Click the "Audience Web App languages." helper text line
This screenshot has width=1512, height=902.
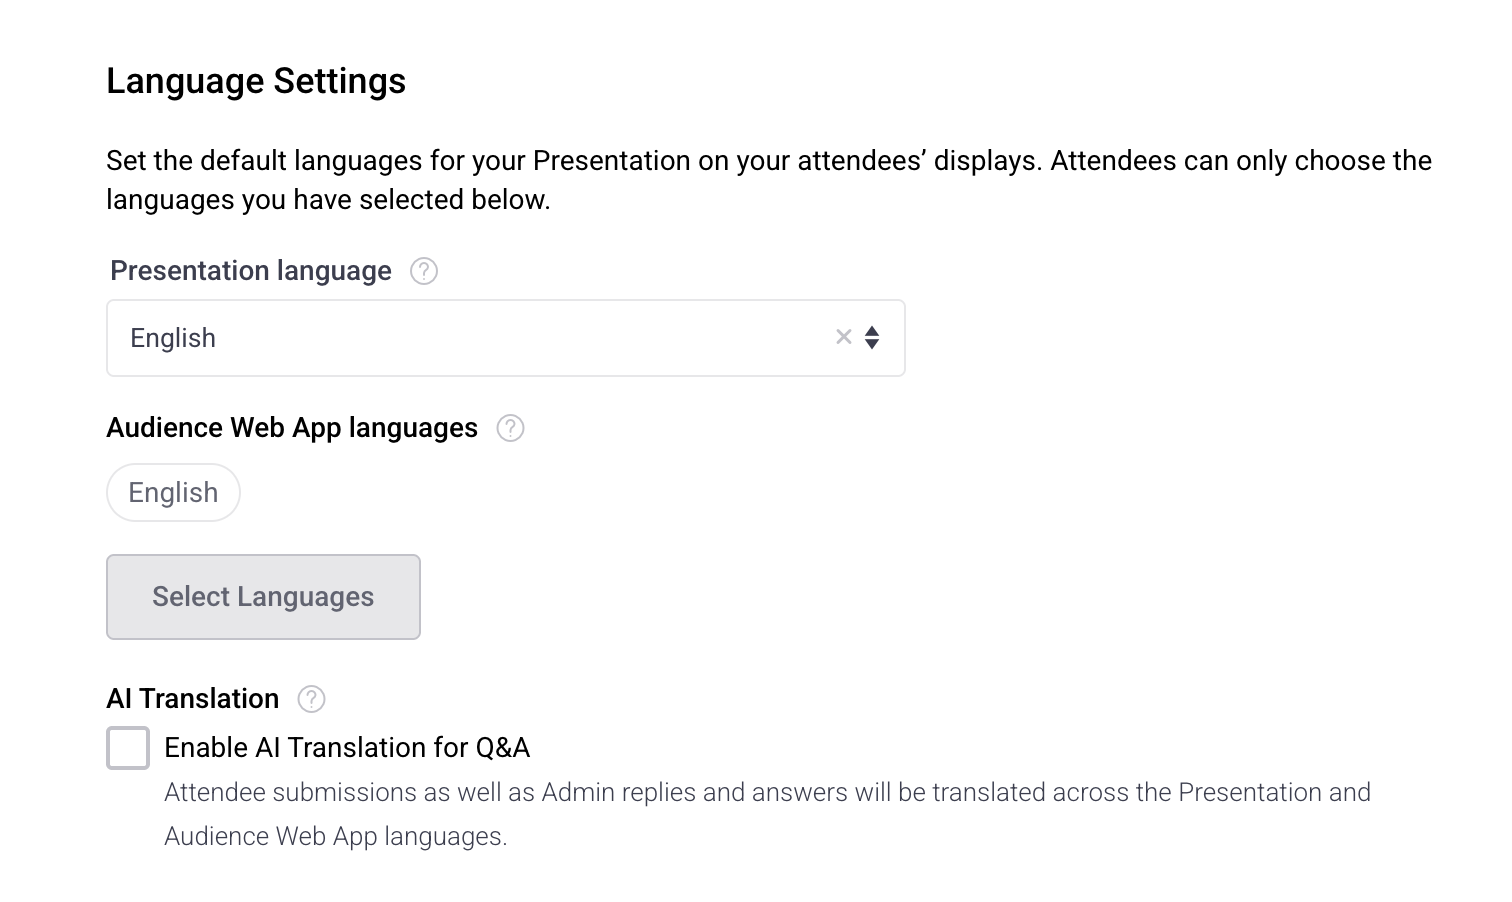pyautogui.click(x=336, y=837)
